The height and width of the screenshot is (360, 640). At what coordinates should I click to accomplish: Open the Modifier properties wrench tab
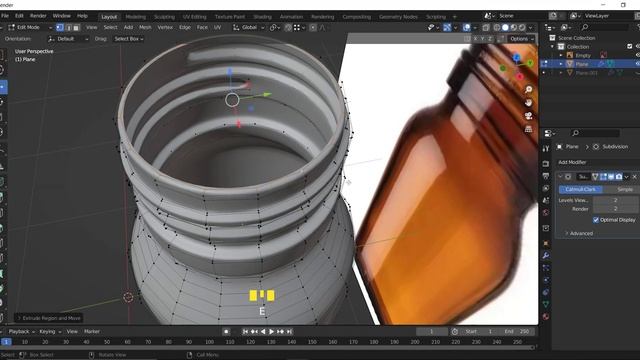pyautogui.click(x=546, y=256)
